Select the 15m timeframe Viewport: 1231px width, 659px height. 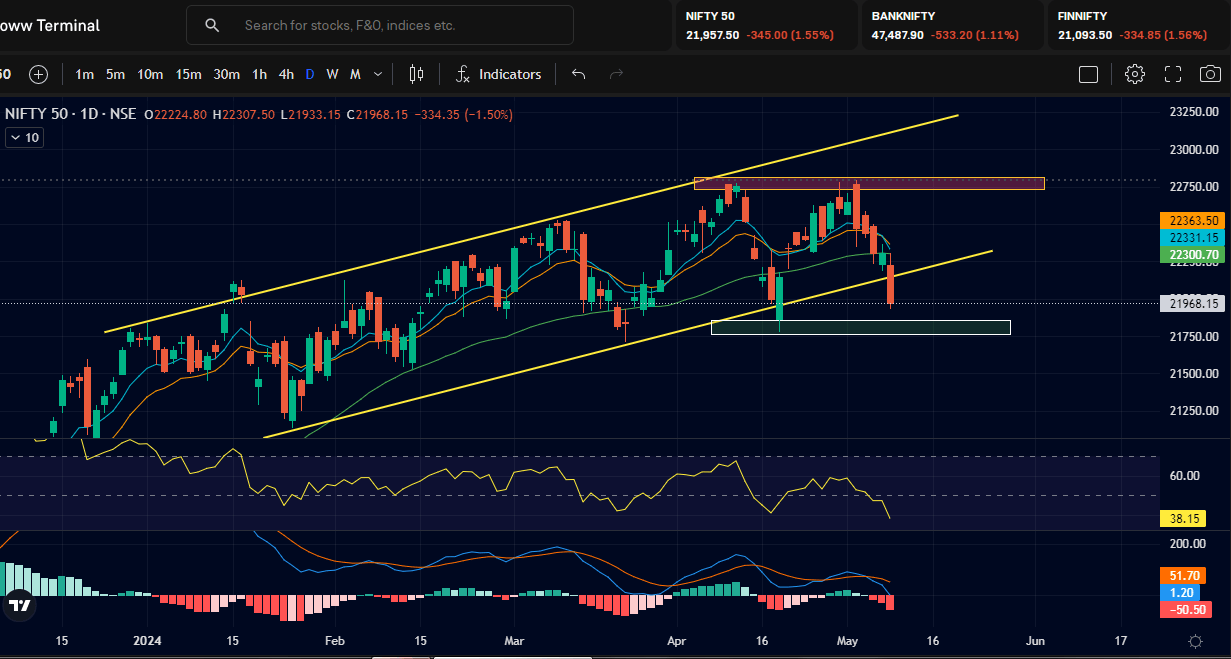tap(188, 74)
